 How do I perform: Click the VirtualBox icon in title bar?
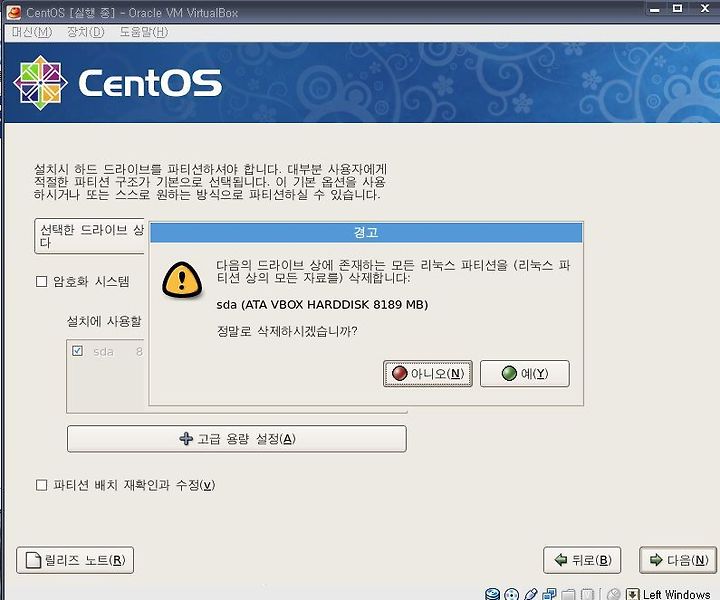[x=14, y=12]
